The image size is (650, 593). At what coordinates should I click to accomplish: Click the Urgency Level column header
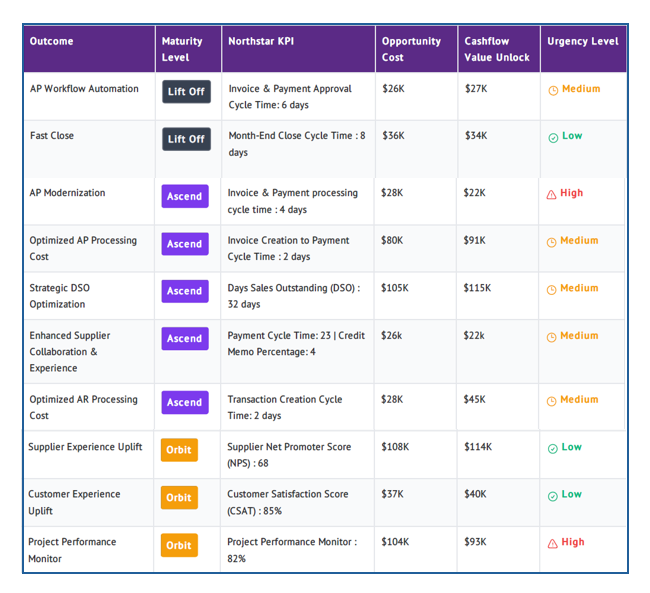point(584,49)
